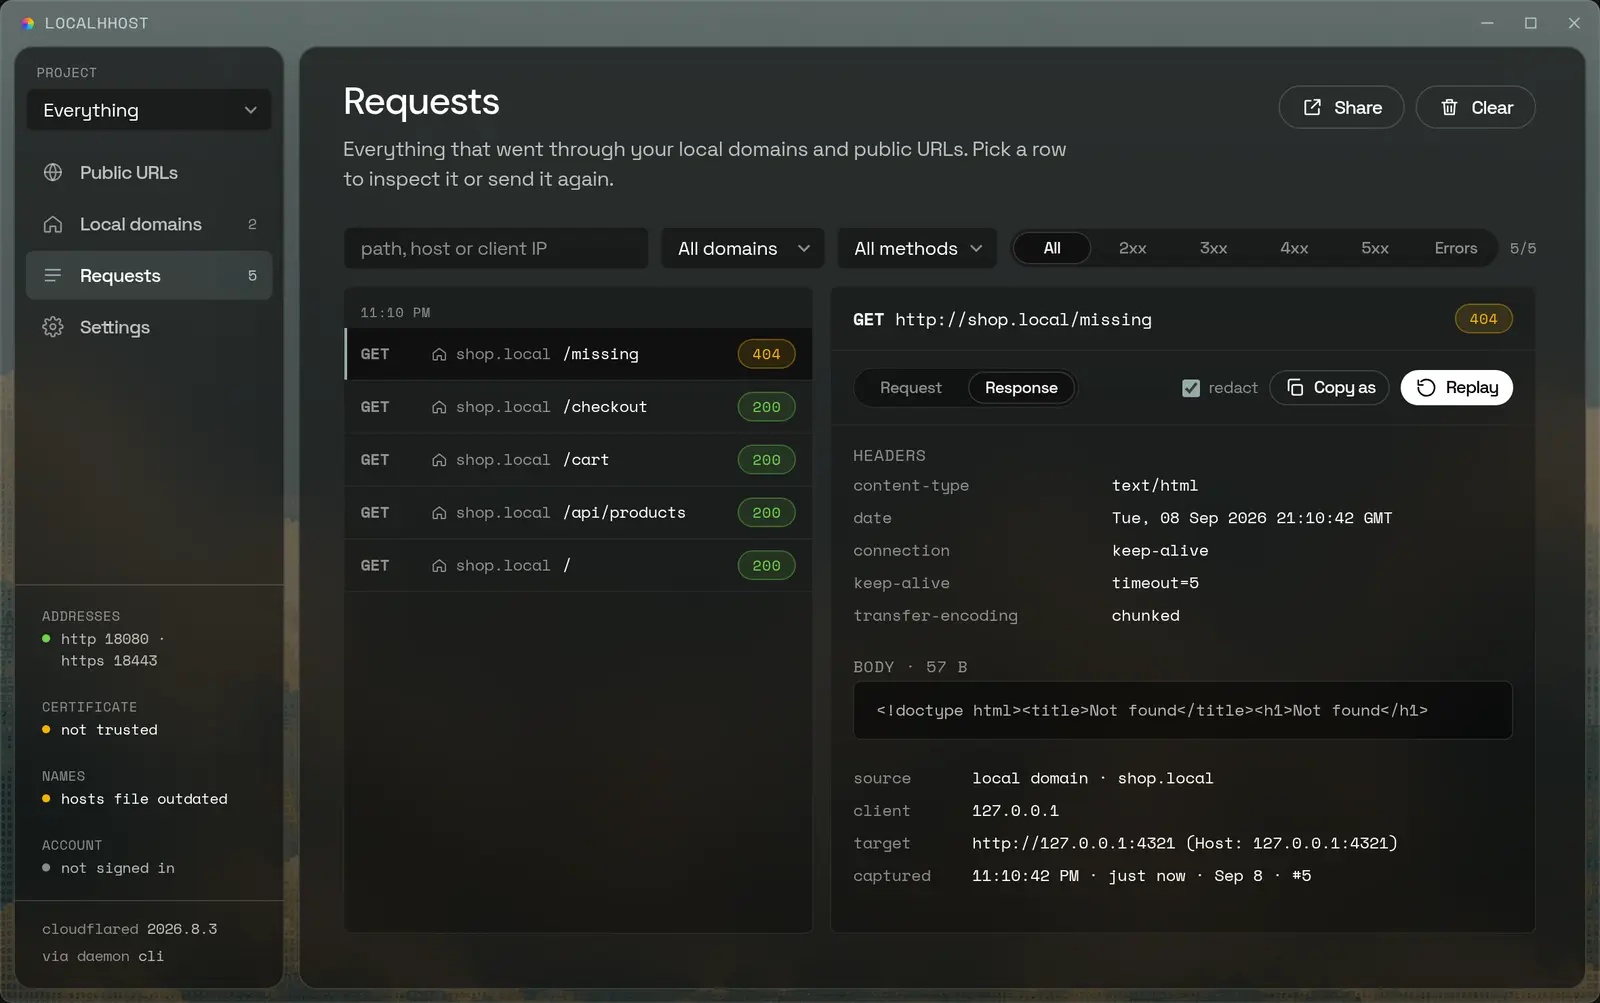Open Settings in the sidebar

[149, 327]
